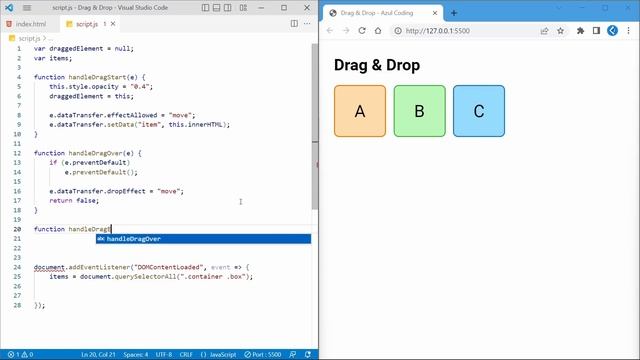Click the VS Code logo icon
The height and width of the screenshot is (360, 640).
coord(9,8)
